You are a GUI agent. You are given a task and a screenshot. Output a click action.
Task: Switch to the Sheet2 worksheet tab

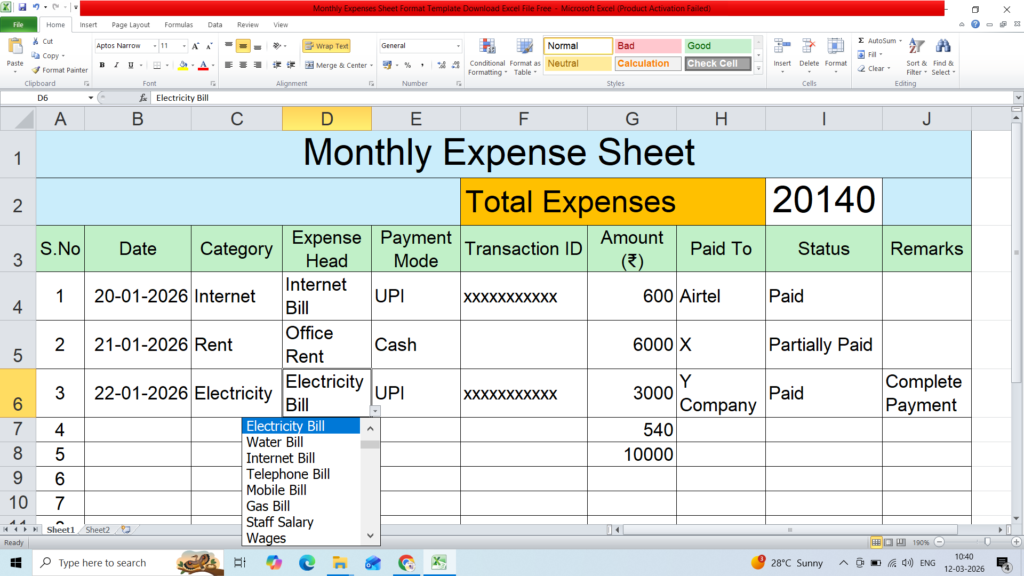click(x=97, y=530)
